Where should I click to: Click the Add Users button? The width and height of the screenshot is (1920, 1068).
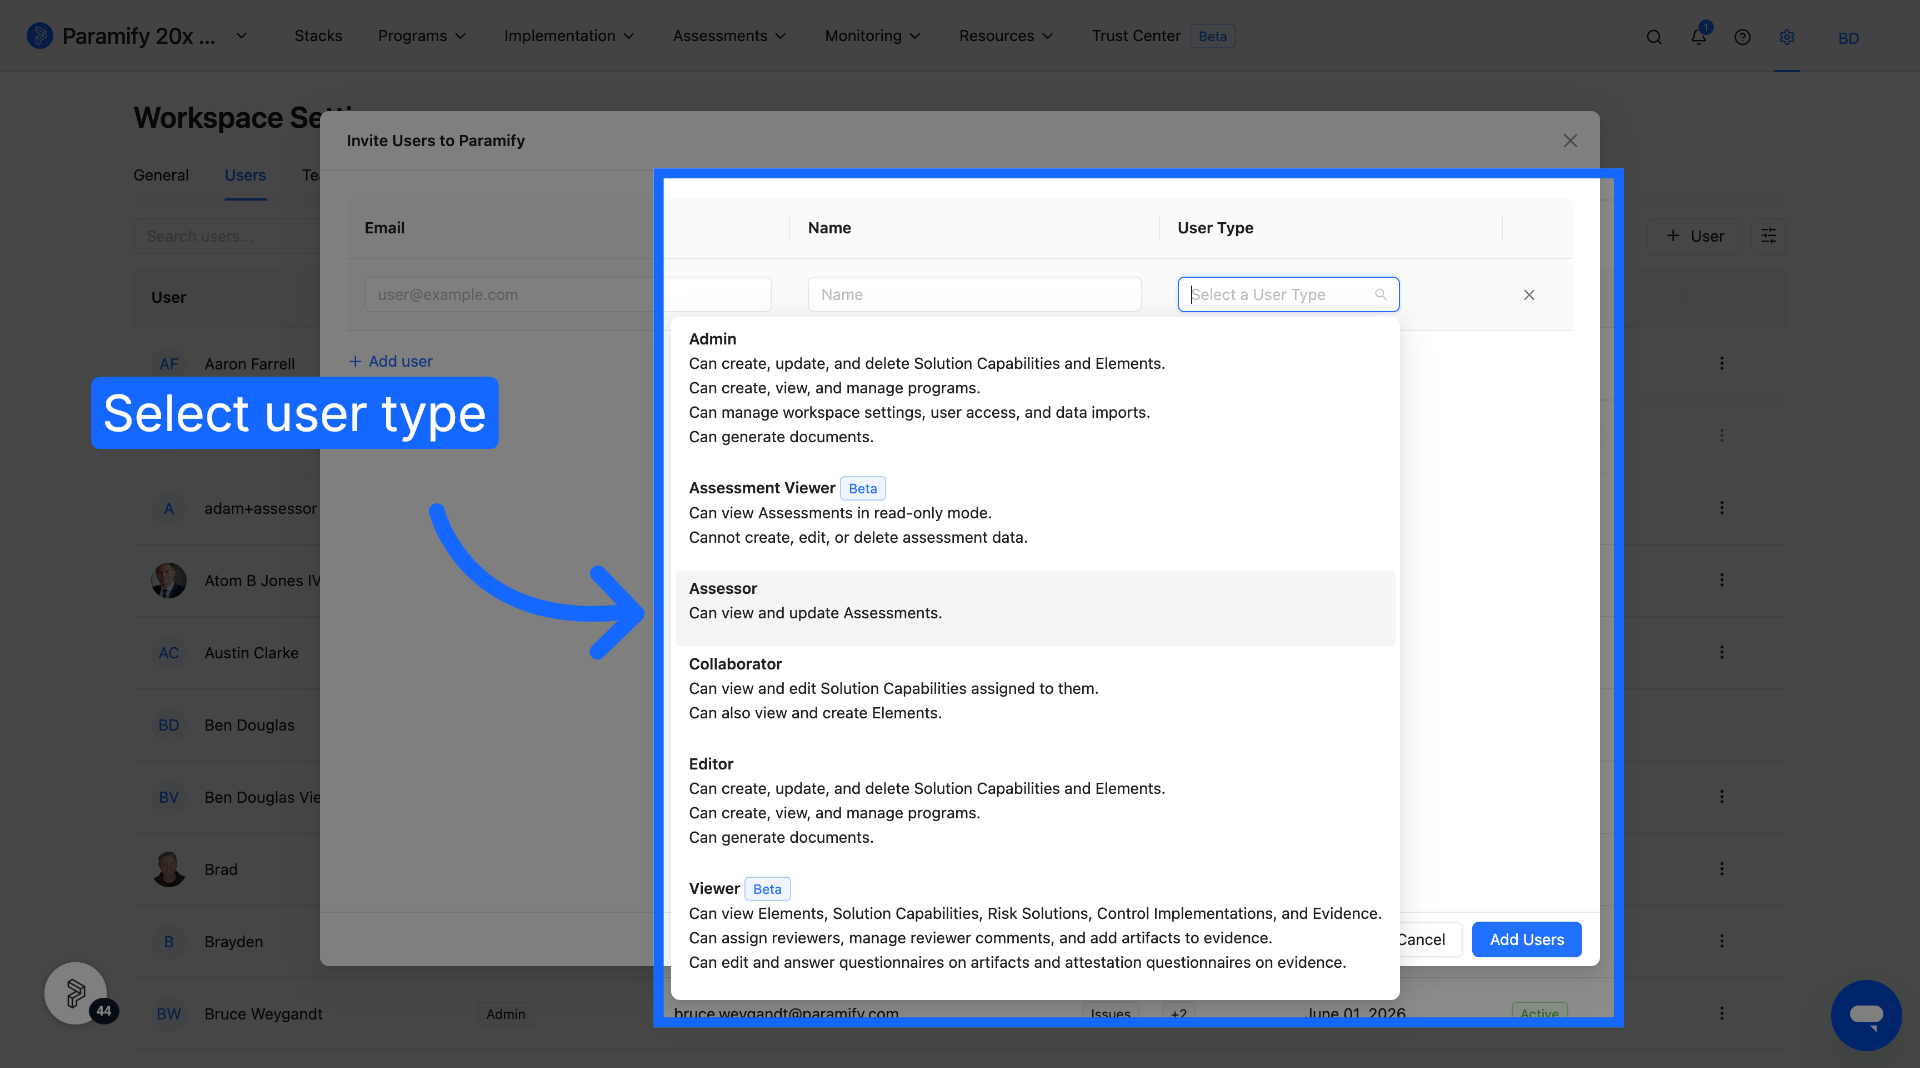pos(1526,940)
